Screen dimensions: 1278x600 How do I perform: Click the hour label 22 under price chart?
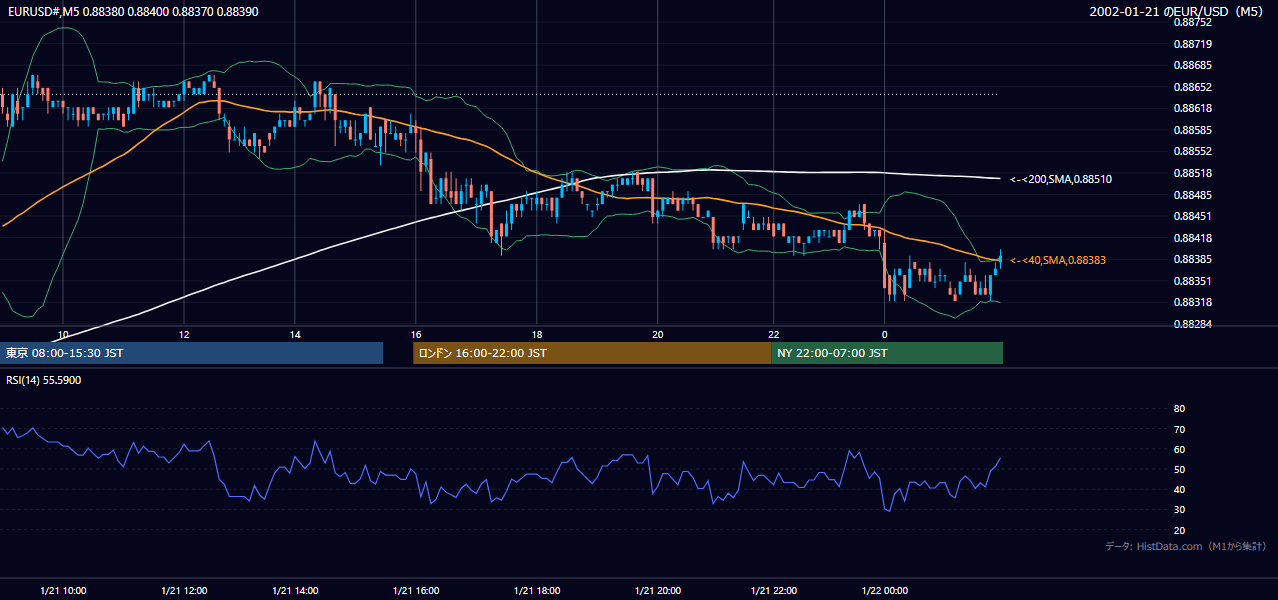tap(774, 334)
